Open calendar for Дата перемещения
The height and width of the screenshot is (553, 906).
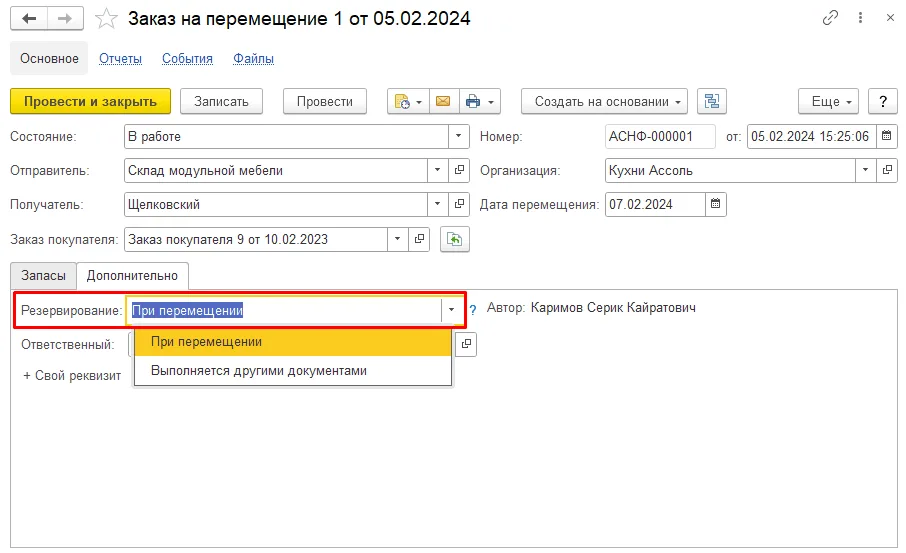coord(715,204)
